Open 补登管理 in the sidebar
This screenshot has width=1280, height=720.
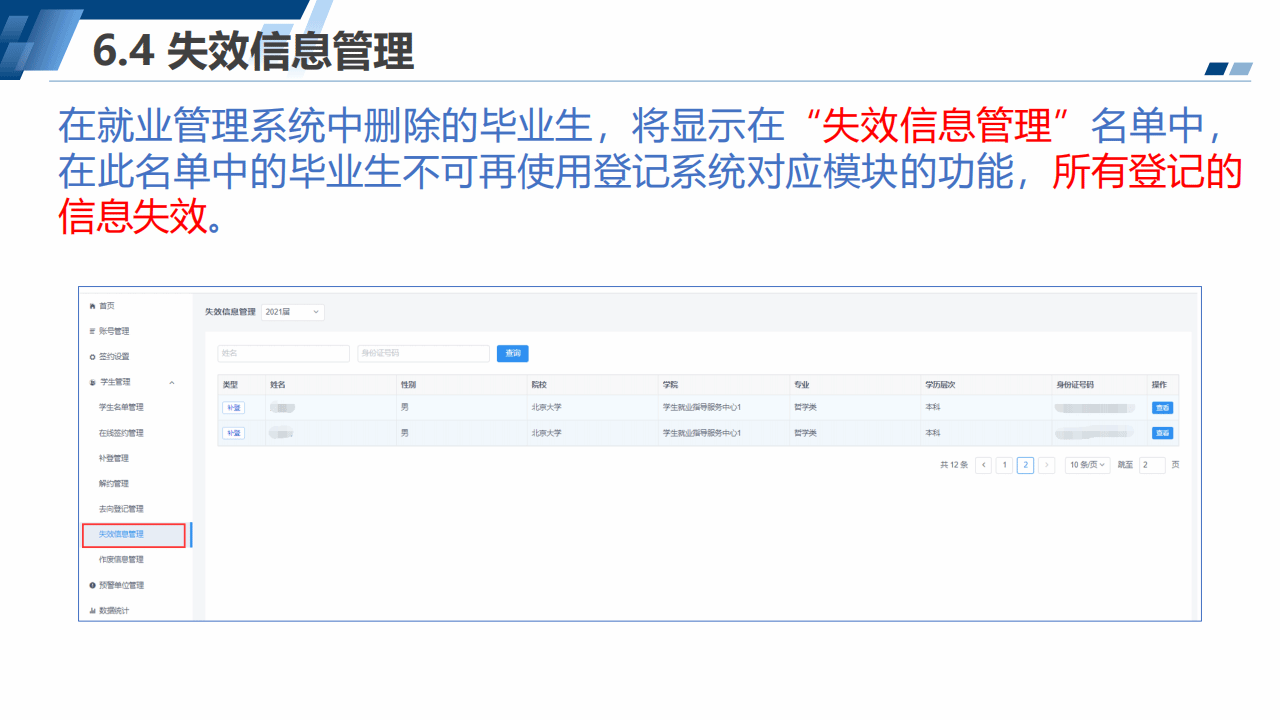click(113, 458)
